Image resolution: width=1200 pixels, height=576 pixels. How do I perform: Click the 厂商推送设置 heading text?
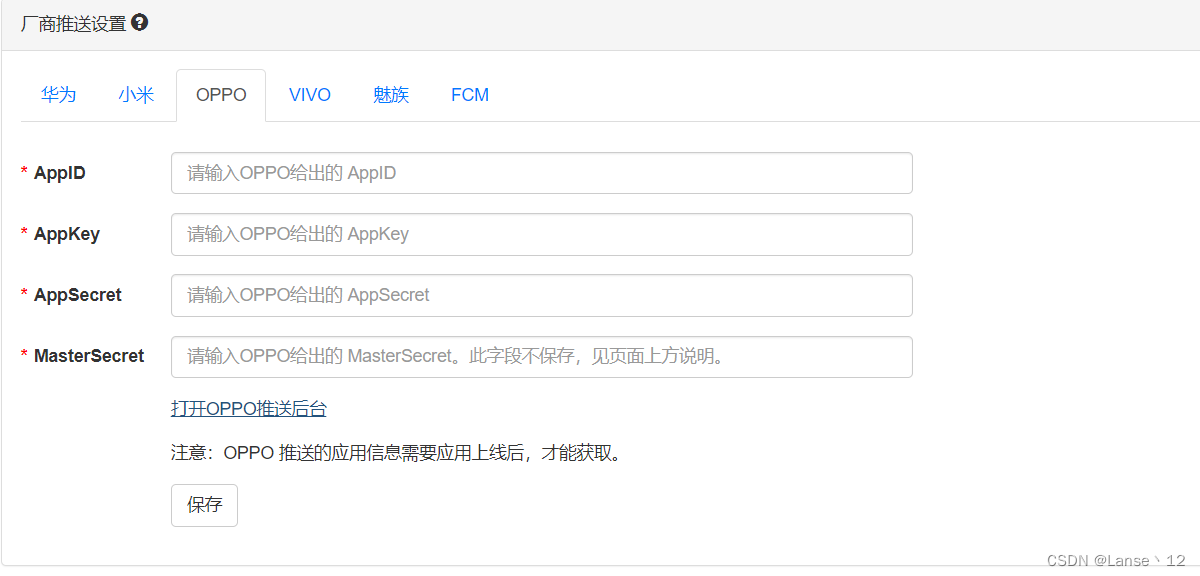74,23
